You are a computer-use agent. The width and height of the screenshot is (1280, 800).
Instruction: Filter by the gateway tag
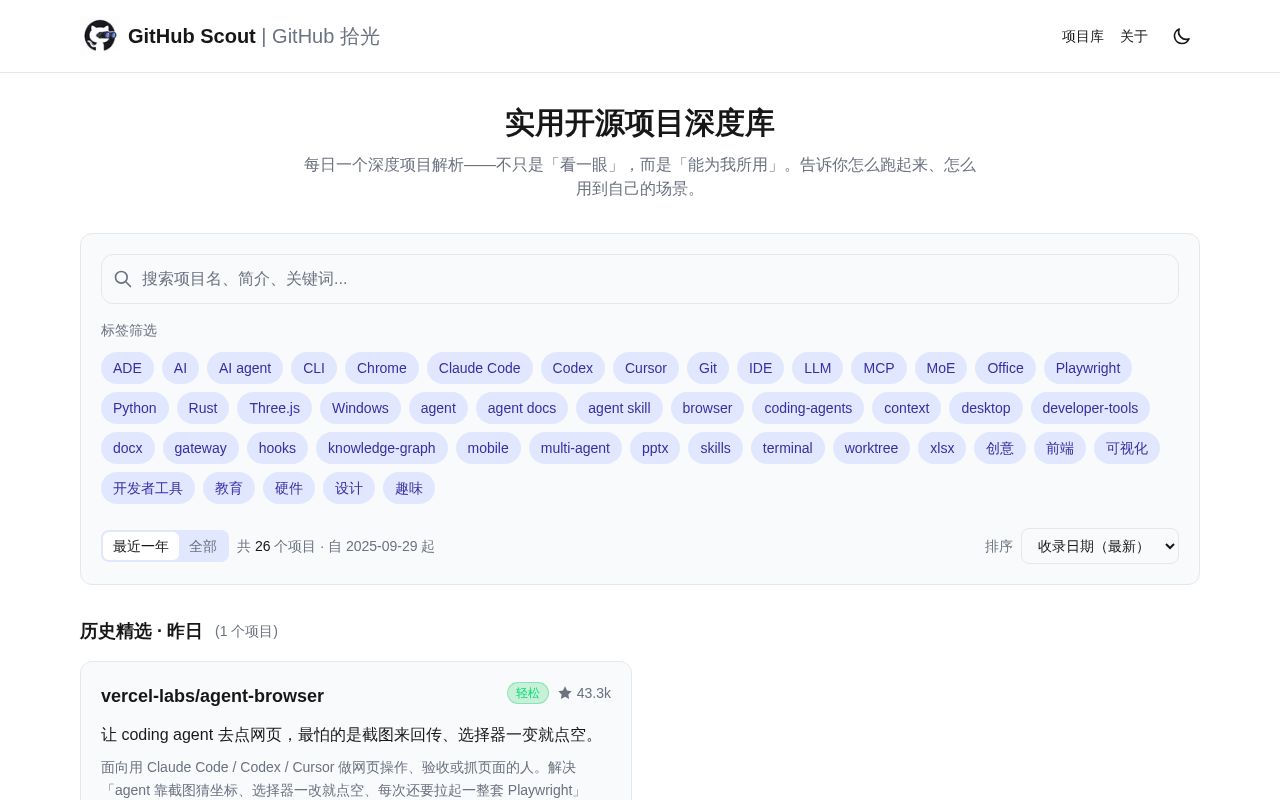(x=201, y=448)
